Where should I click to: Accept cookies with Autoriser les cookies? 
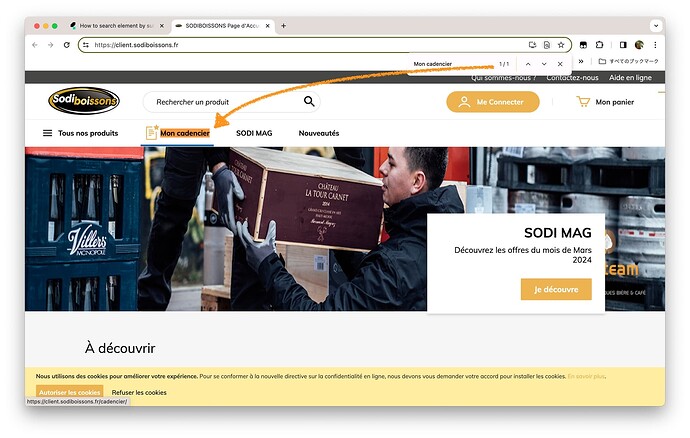[70, 392]
